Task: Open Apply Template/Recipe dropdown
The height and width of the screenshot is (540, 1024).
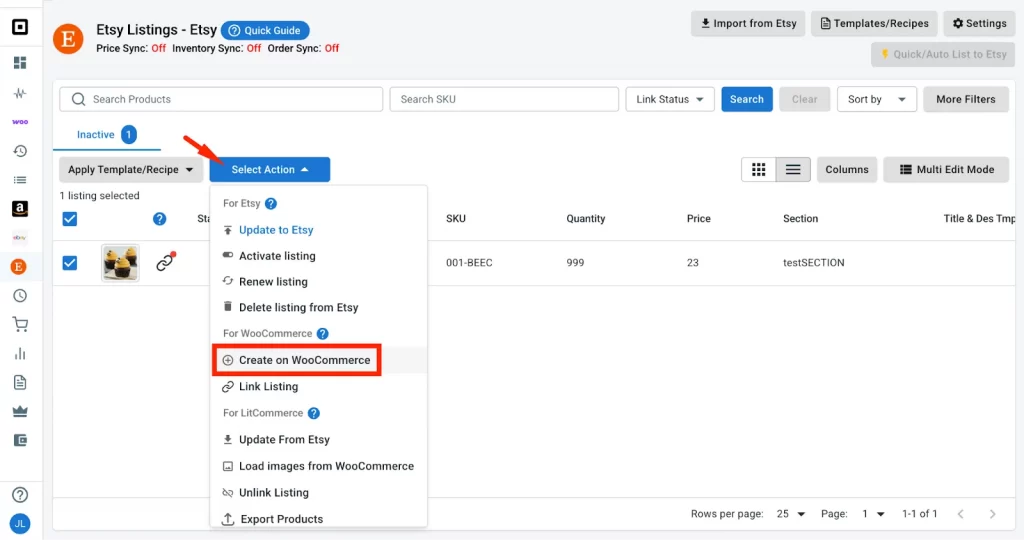Action: pos(131,170)
